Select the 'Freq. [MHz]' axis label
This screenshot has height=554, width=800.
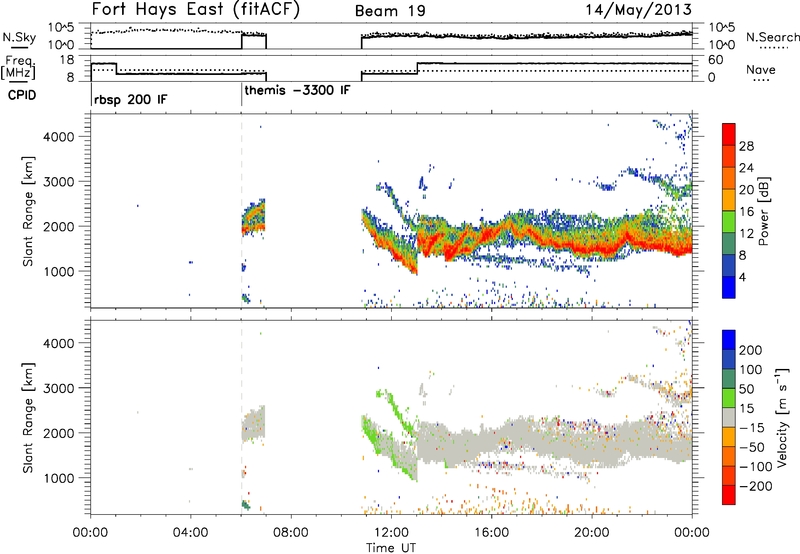pos(19,67)
